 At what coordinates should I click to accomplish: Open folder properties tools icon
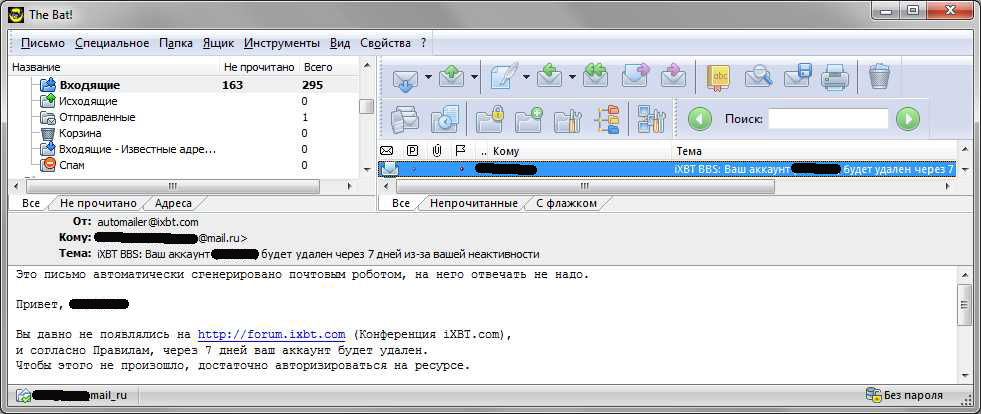click(x=568, y=119)
